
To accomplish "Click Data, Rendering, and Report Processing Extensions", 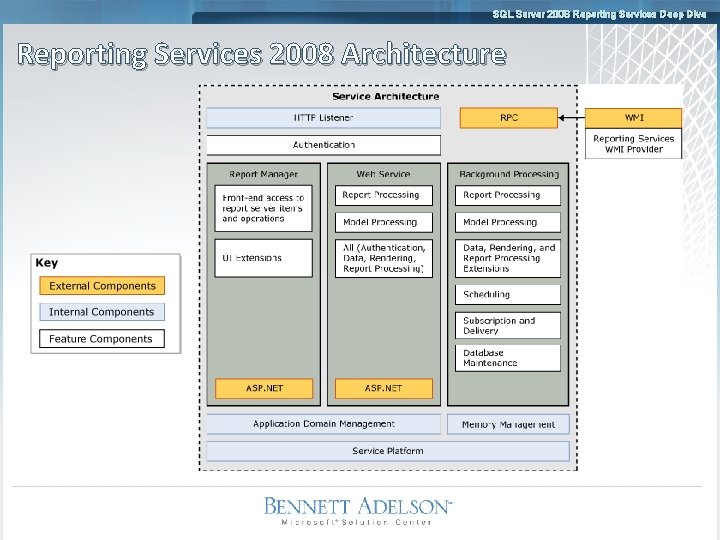I will [x=508, y=258].
